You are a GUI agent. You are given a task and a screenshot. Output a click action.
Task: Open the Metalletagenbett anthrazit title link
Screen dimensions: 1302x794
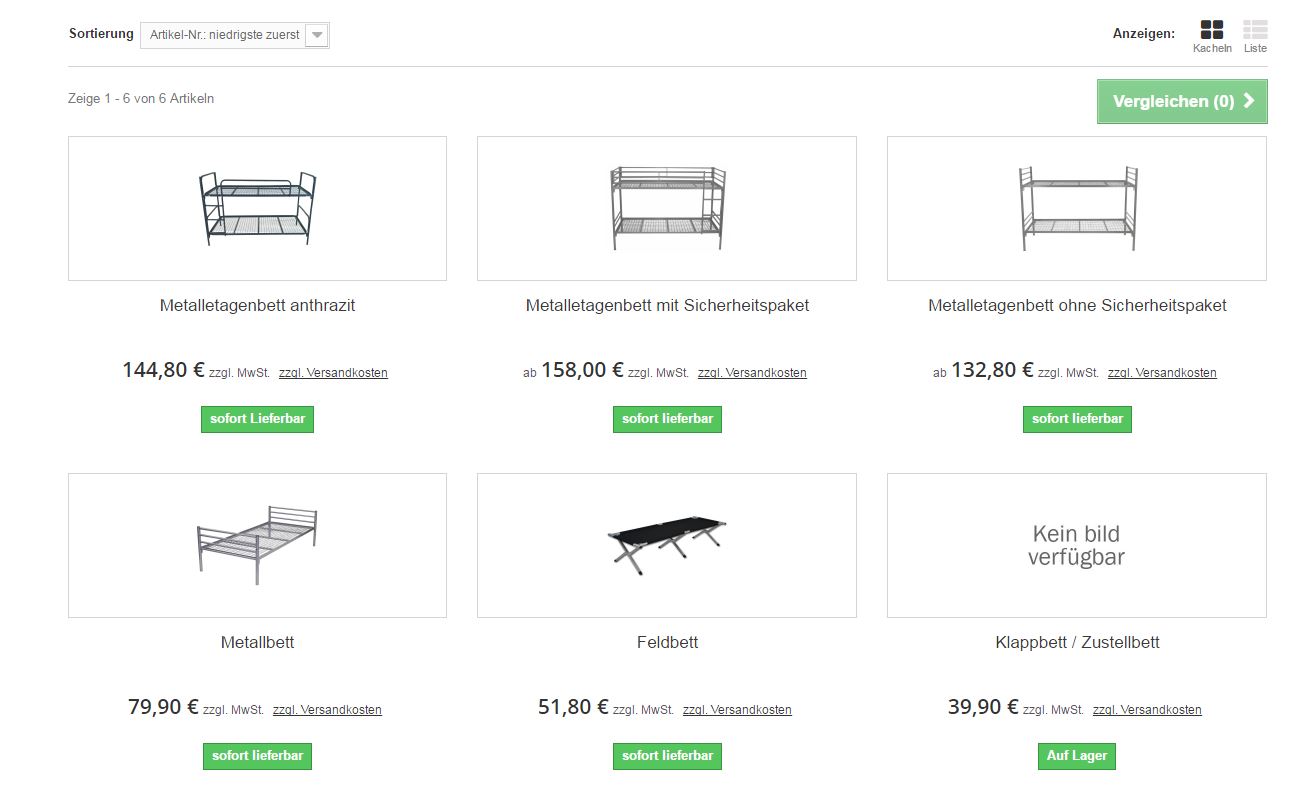pos(257,305)
